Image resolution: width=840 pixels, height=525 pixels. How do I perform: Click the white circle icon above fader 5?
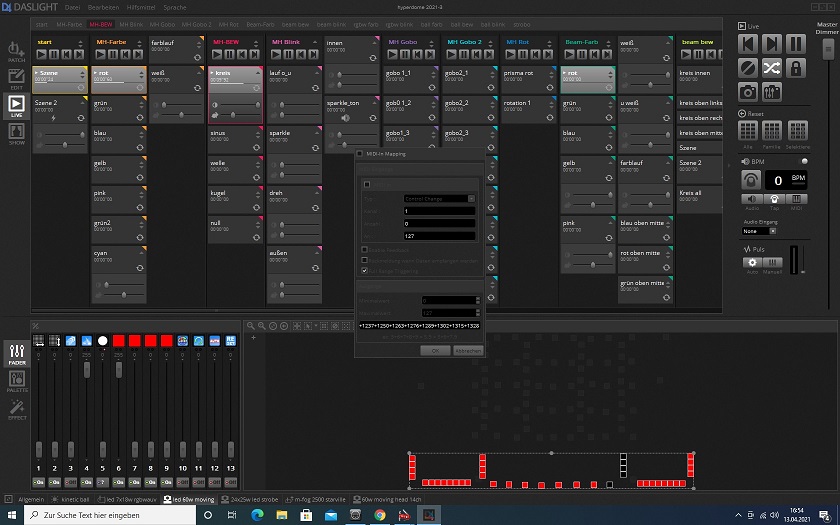point(103,341)
